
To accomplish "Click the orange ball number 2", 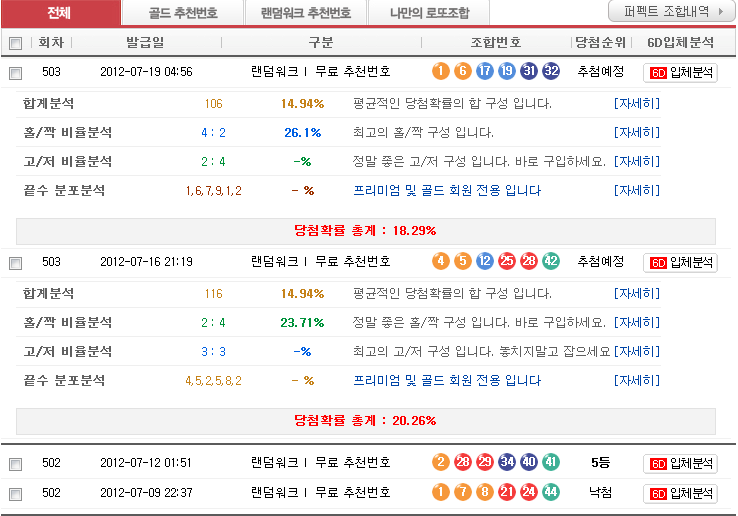I will (x=440, y=463).
